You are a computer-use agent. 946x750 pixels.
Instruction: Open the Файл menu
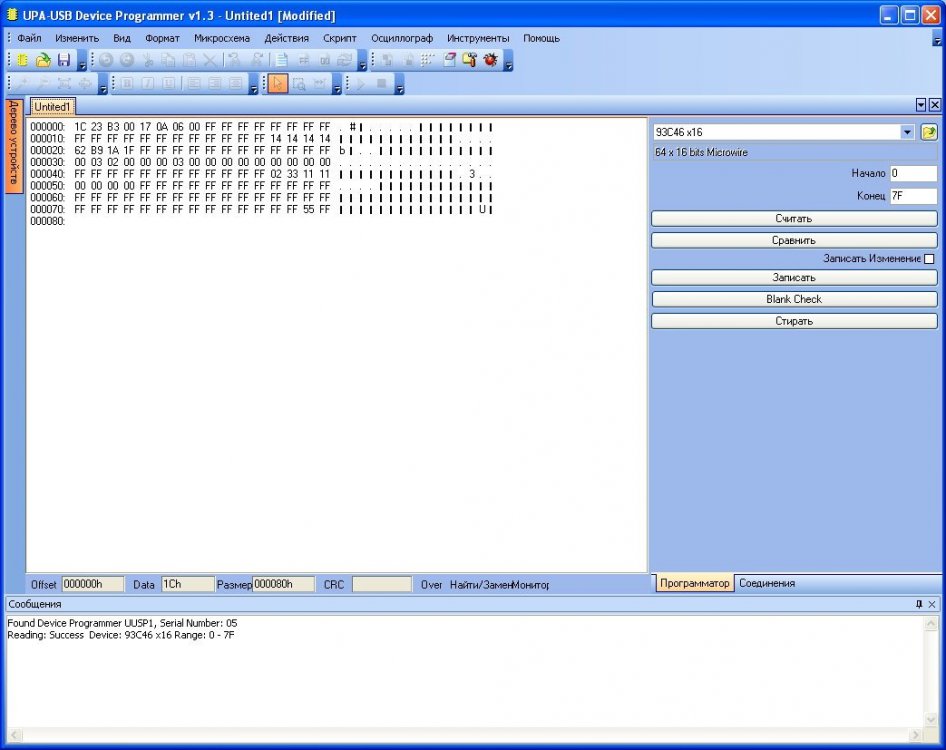(29, 38)
